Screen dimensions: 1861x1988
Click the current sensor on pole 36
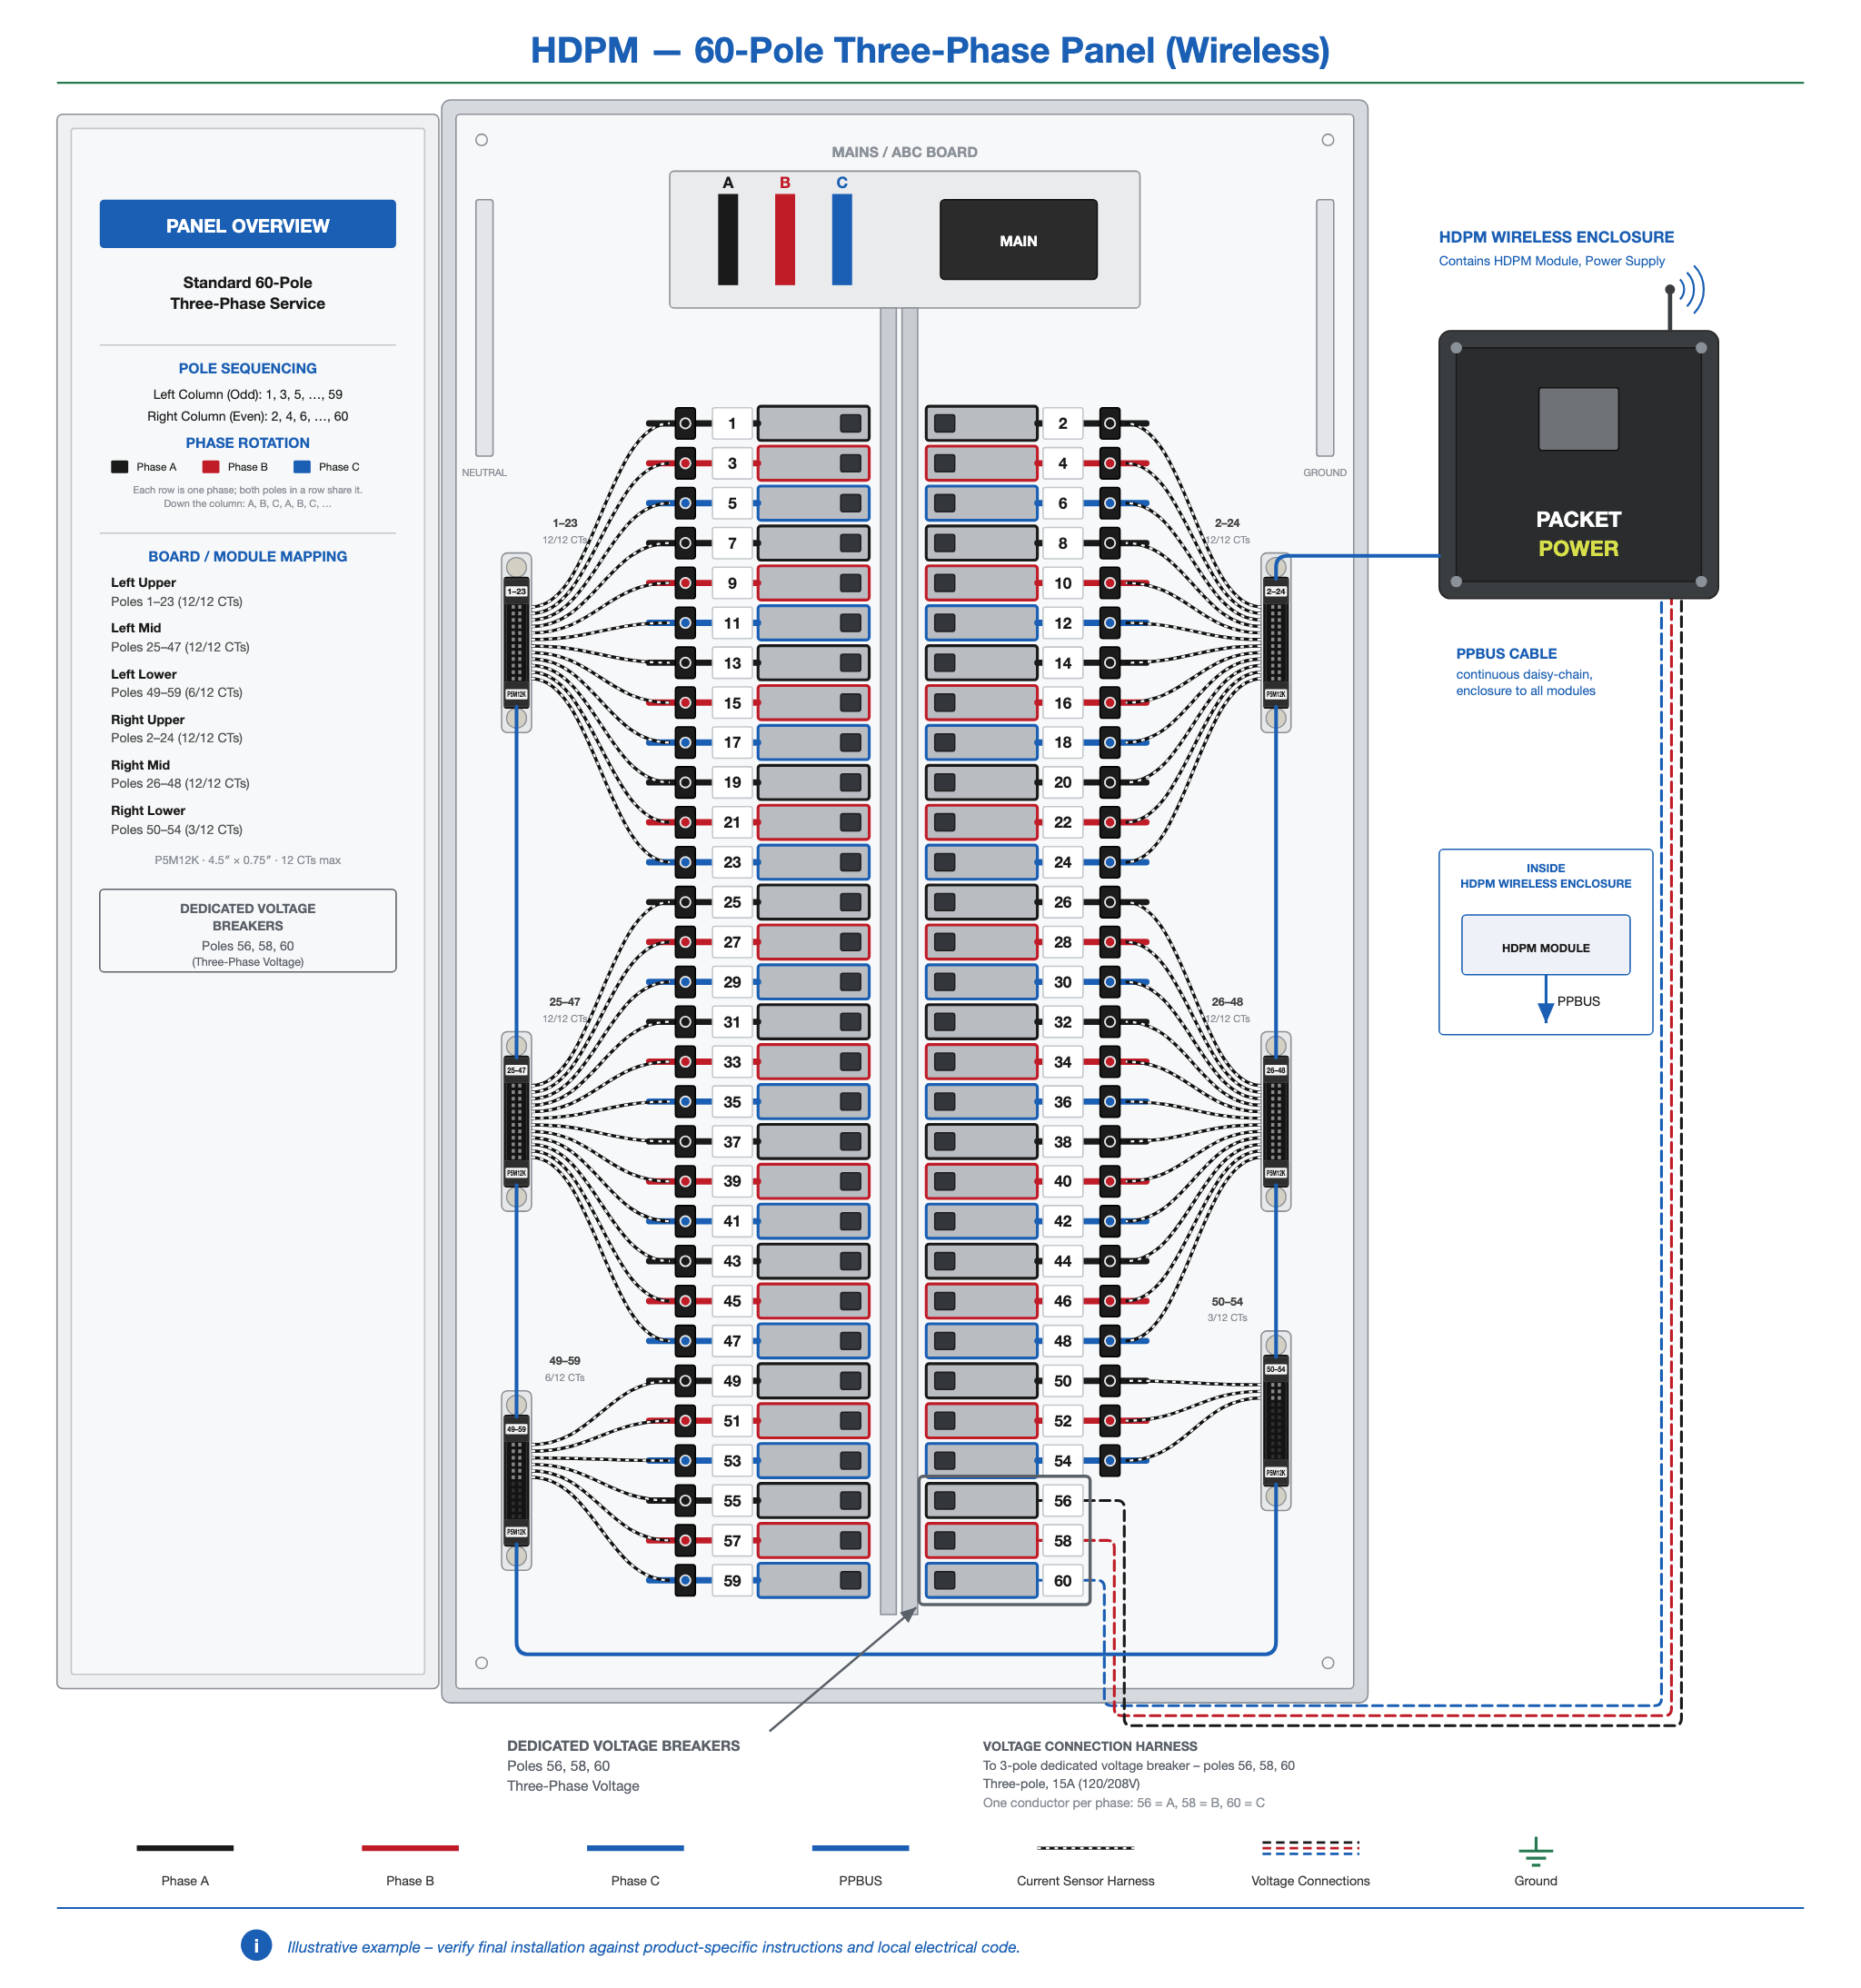point(1109,1102)
